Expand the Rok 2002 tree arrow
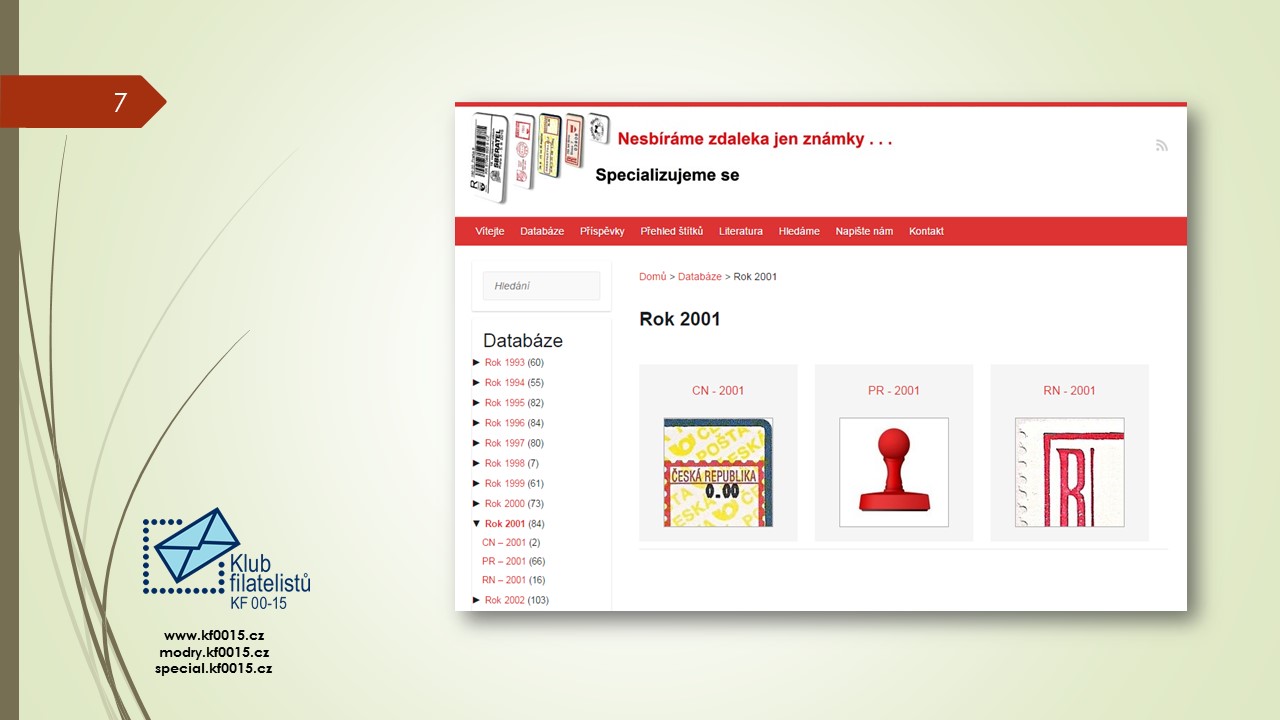This screenshot has height=720, width=1280. pyautogui.click(x=477, y=600)
